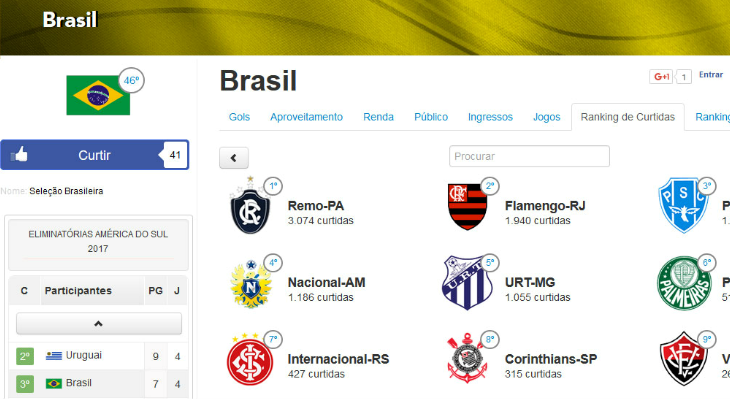Click the URT-MG club crest
730x400 pixels.
467,283
